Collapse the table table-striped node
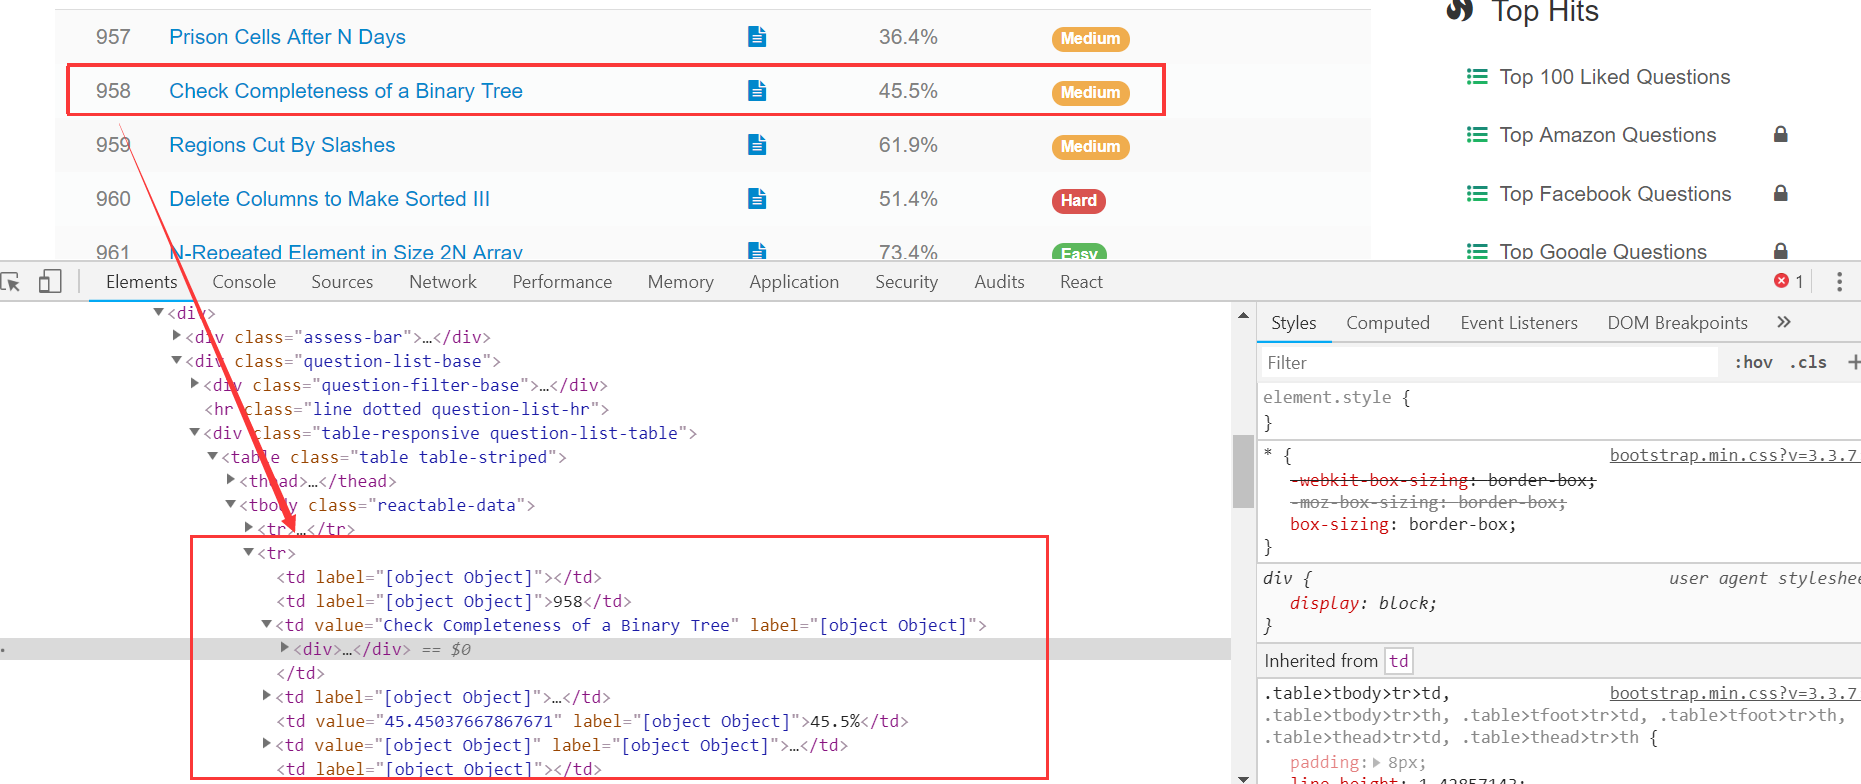The image size is (1861, 784). pyautogui.click(x=213, y=456)
